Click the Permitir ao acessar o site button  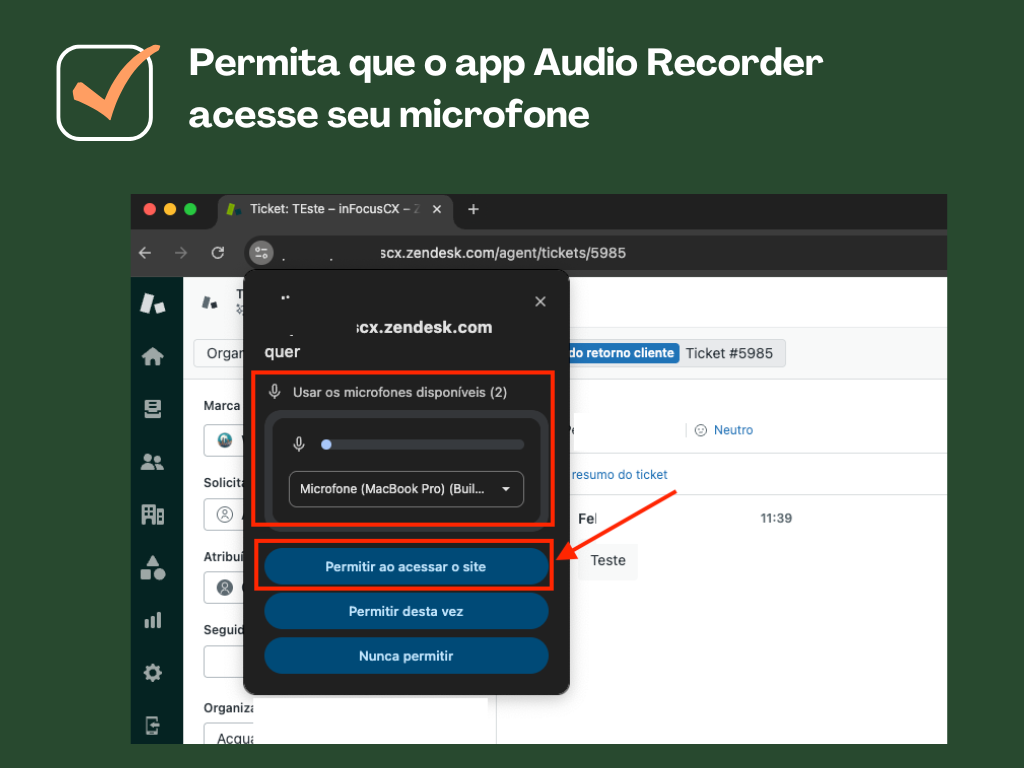click(405, 566)
